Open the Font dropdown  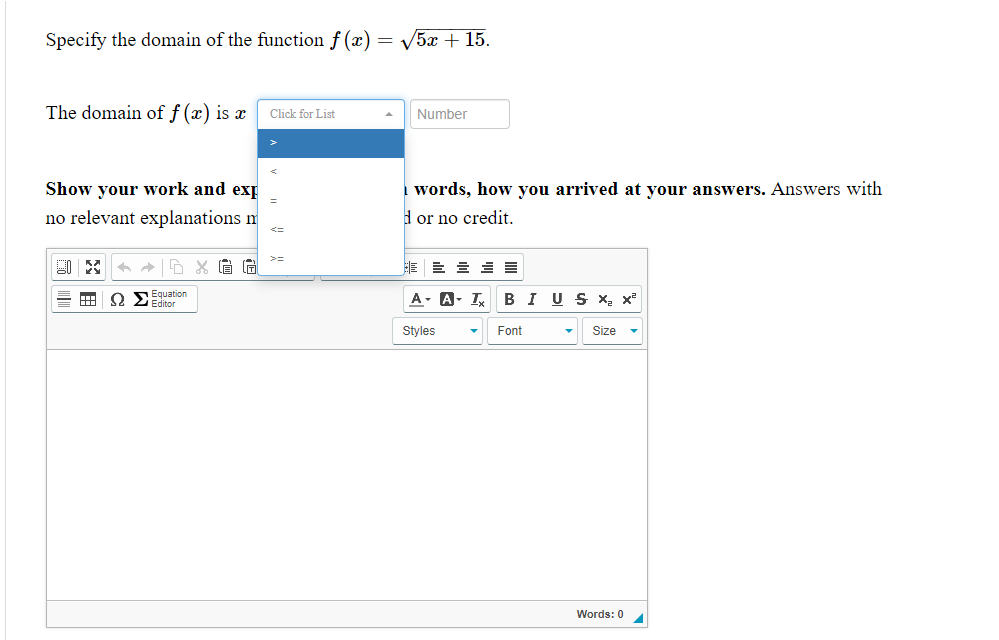tap(532, 330)
